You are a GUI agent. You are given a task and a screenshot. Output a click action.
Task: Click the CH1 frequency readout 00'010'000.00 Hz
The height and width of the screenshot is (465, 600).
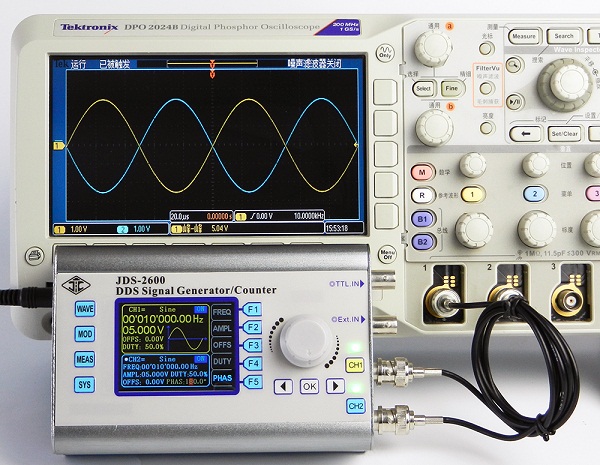pyautogui.click(x=163, y=319)
